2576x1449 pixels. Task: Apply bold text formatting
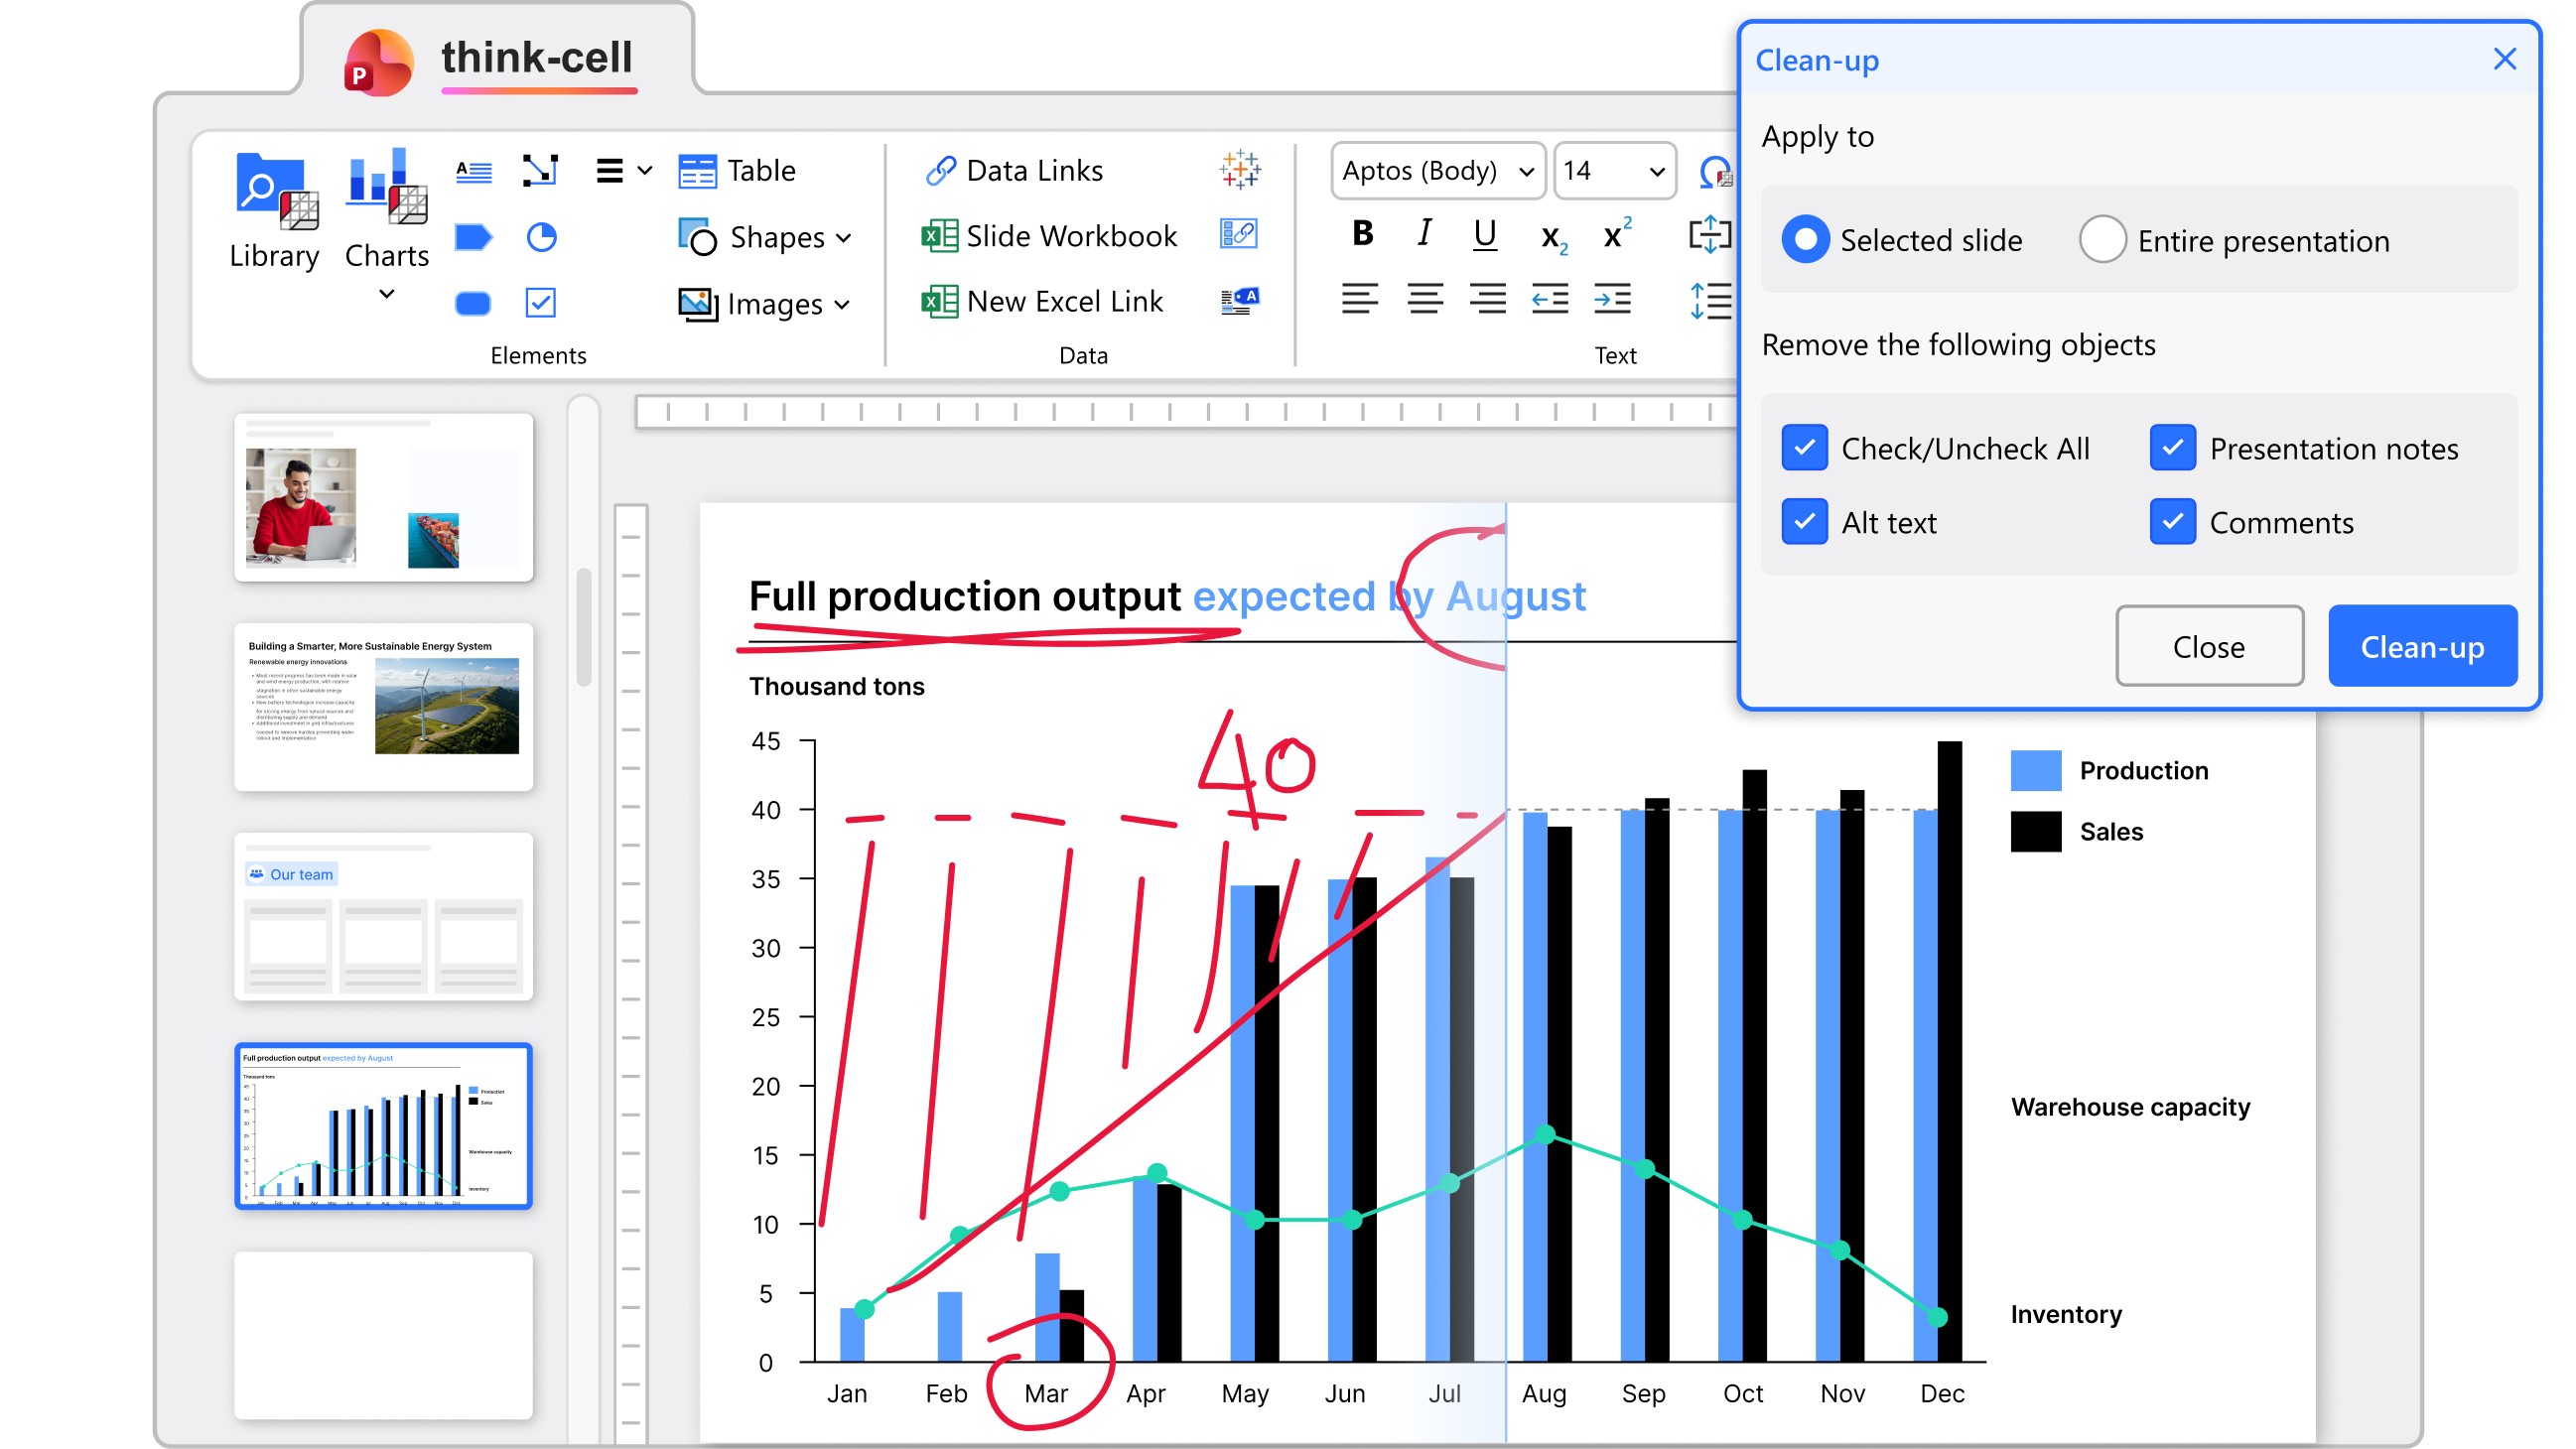pyautogui.click(x=1362, y=234)
